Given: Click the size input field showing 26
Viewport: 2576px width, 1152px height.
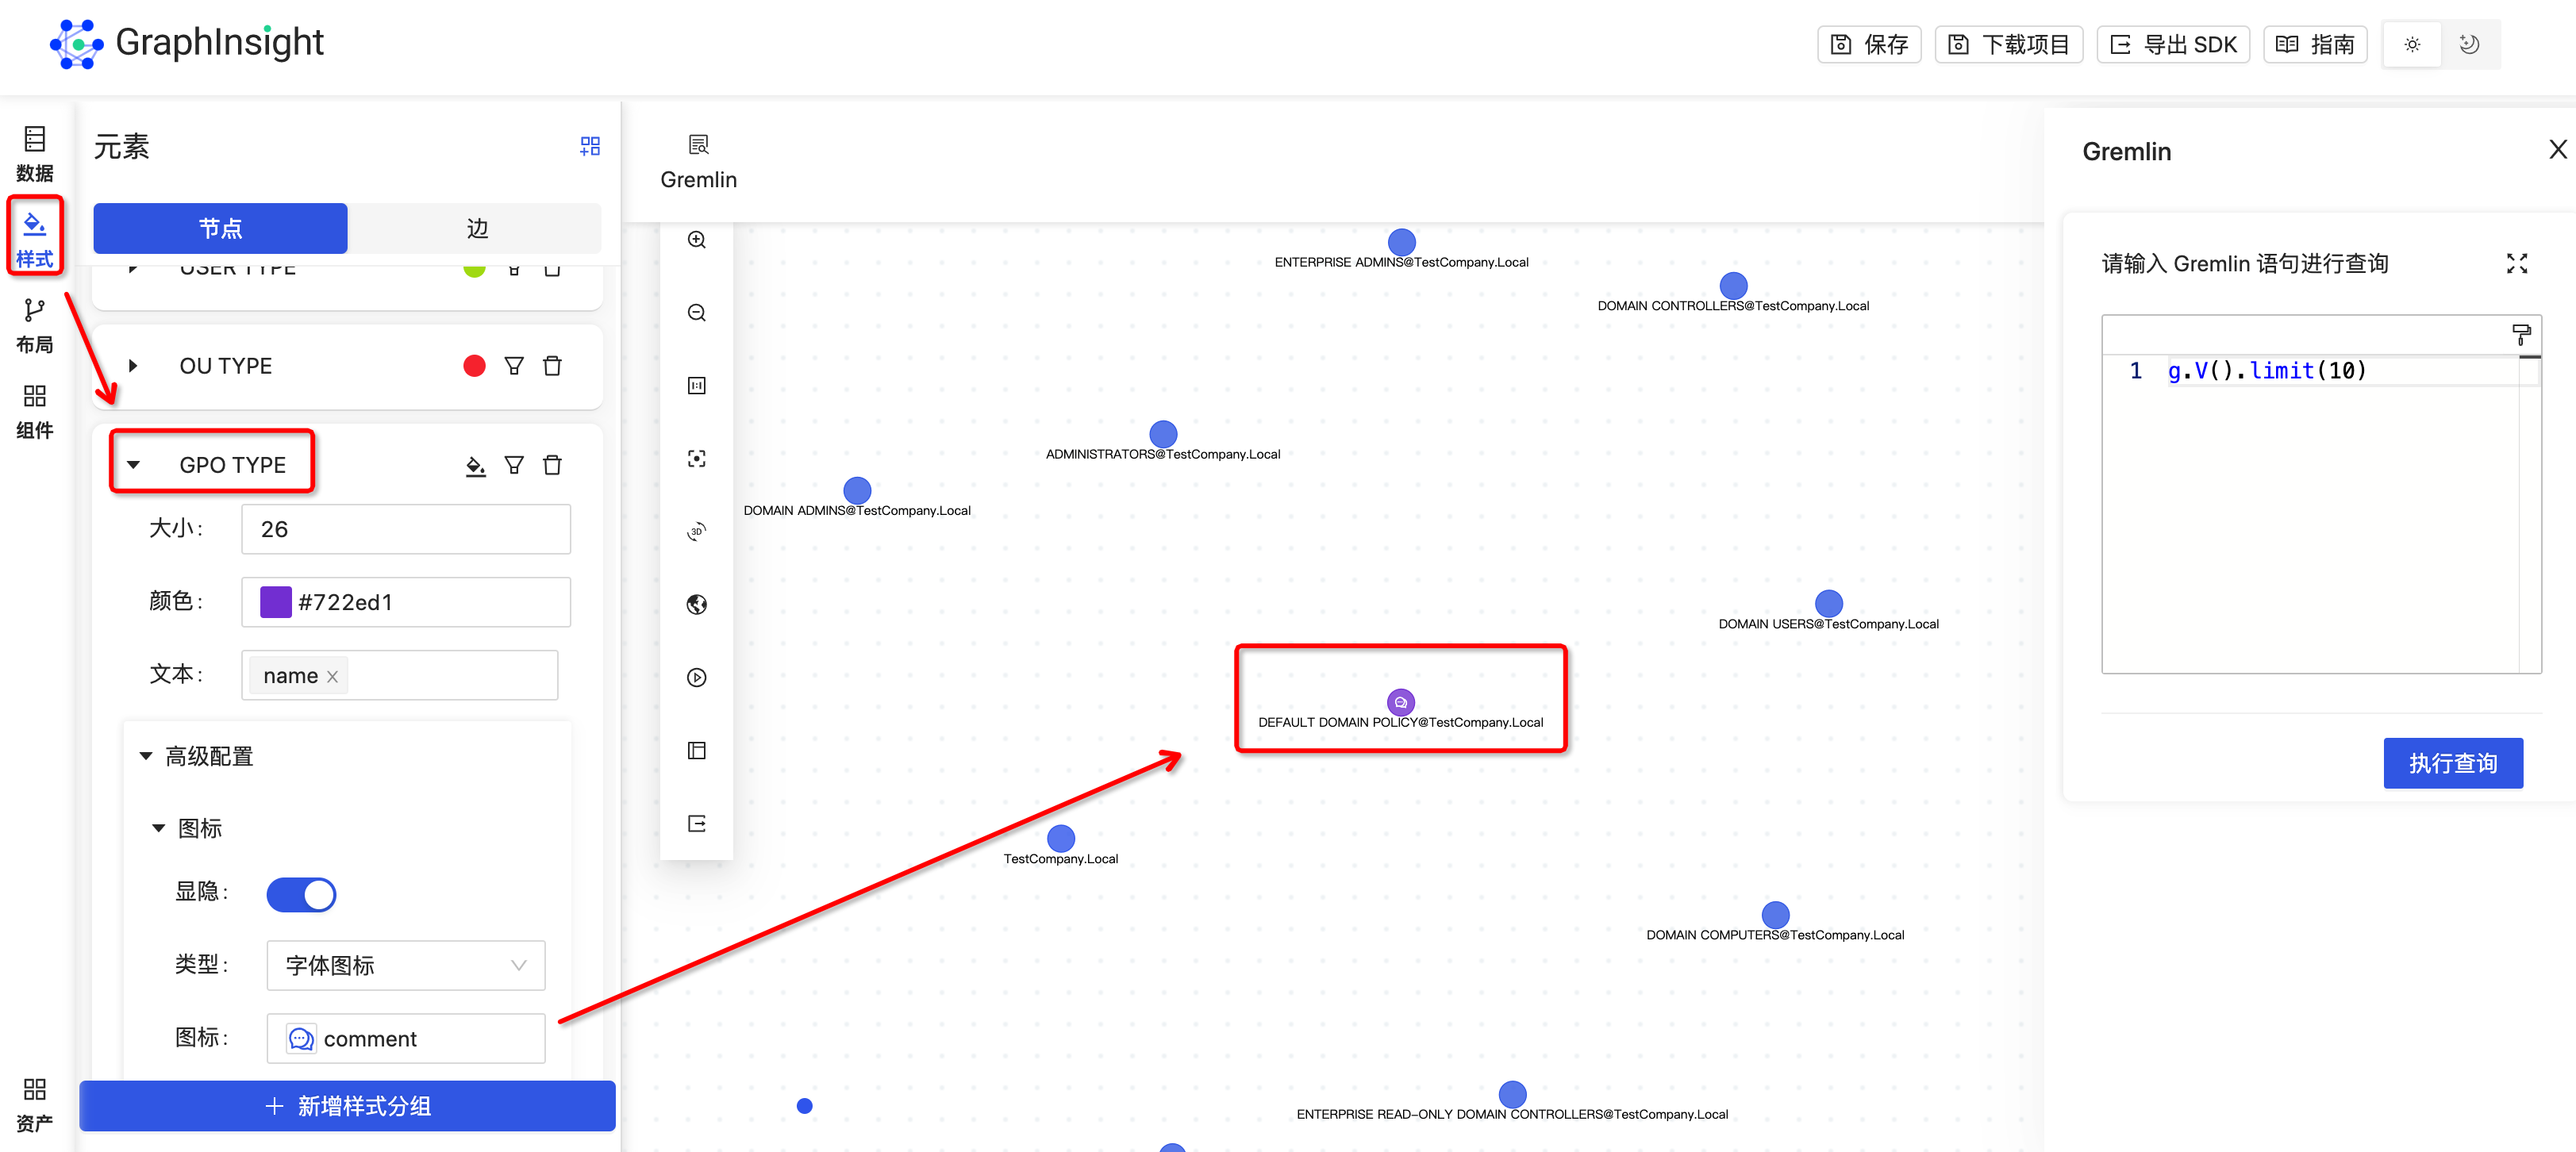Looking at the screenshot, I should 405,529.
